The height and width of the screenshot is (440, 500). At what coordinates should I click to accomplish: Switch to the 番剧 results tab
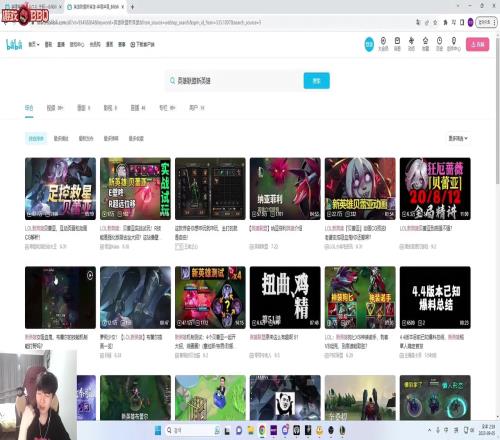pos(83,108)
